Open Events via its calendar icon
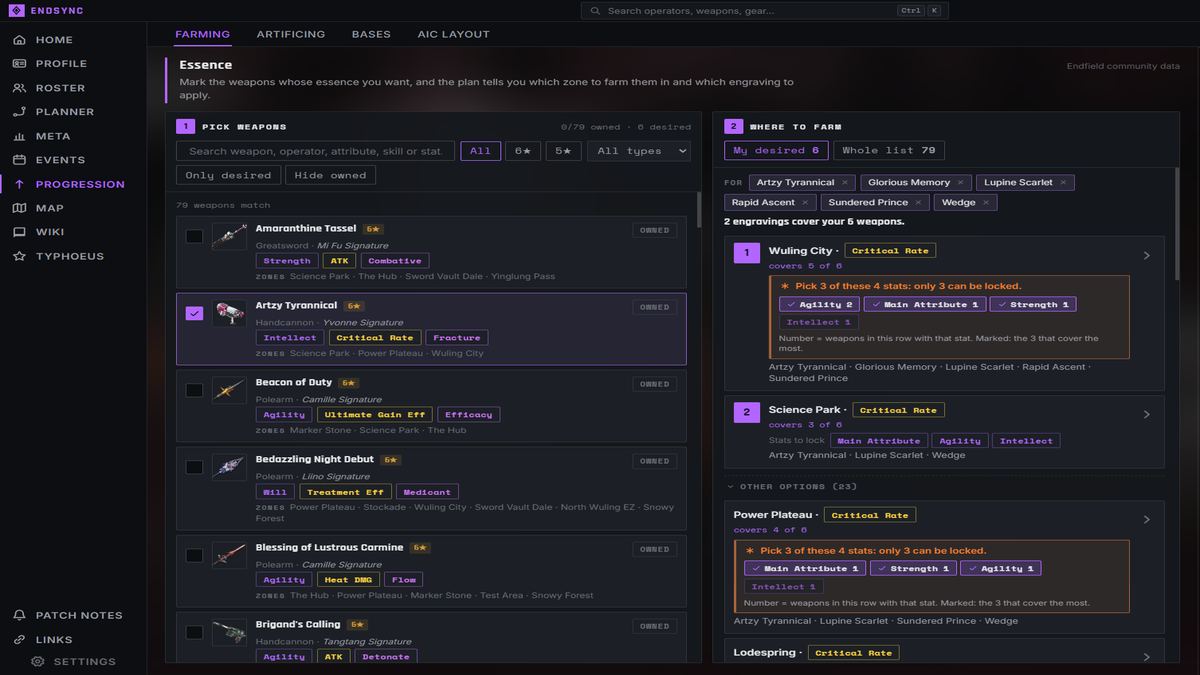 pyautogui.click(x=19, y=160)
